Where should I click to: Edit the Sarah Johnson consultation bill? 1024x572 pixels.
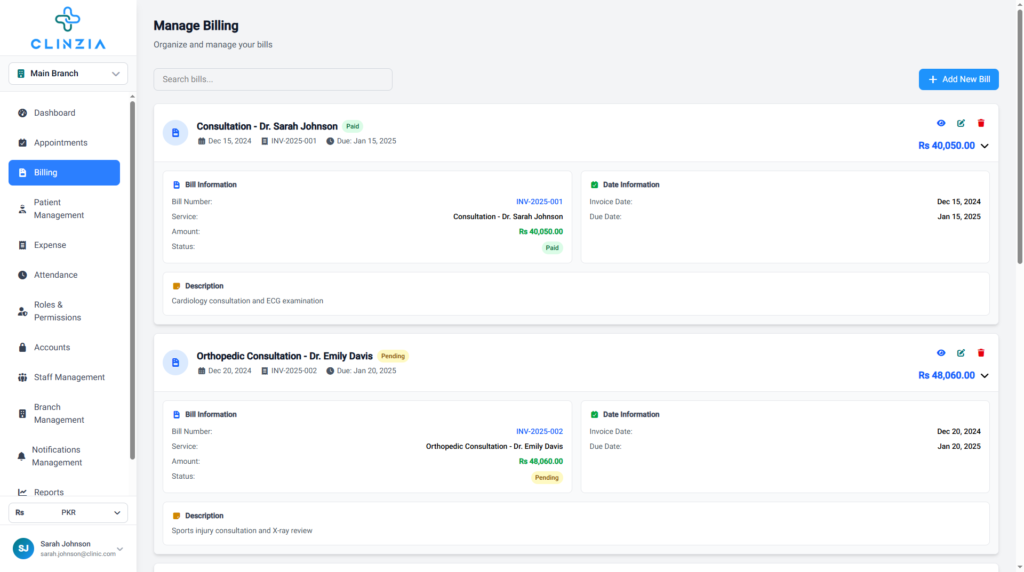pos(961,123)
